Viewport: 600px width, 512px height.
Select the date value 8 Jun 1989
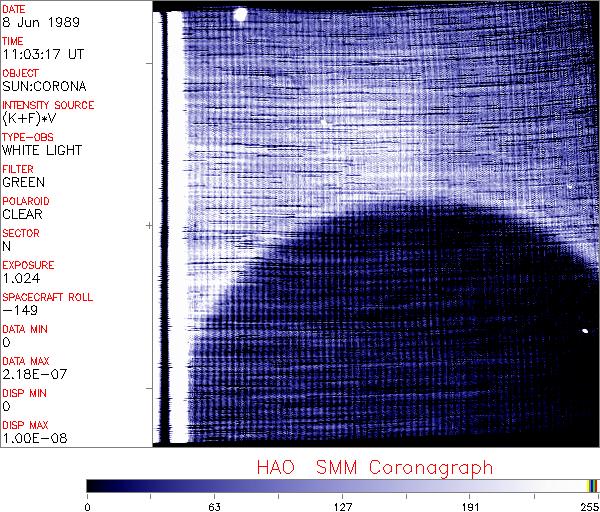pyautogui.click(x=31, y=22)
